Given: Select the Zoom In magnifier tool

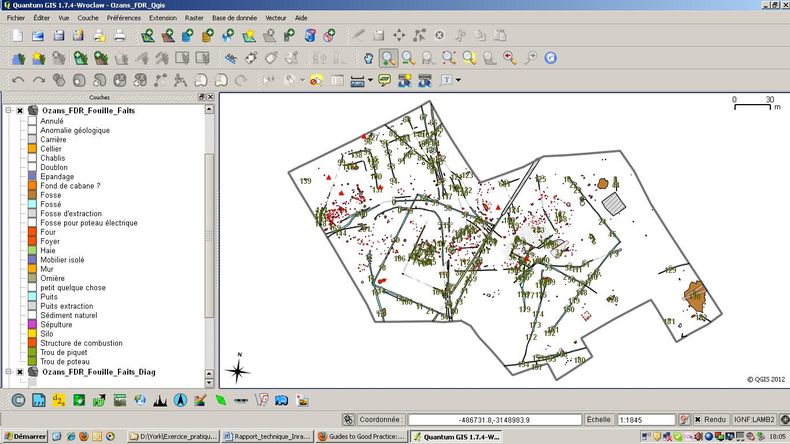Looking at the screenshot, I should (388, 58).
